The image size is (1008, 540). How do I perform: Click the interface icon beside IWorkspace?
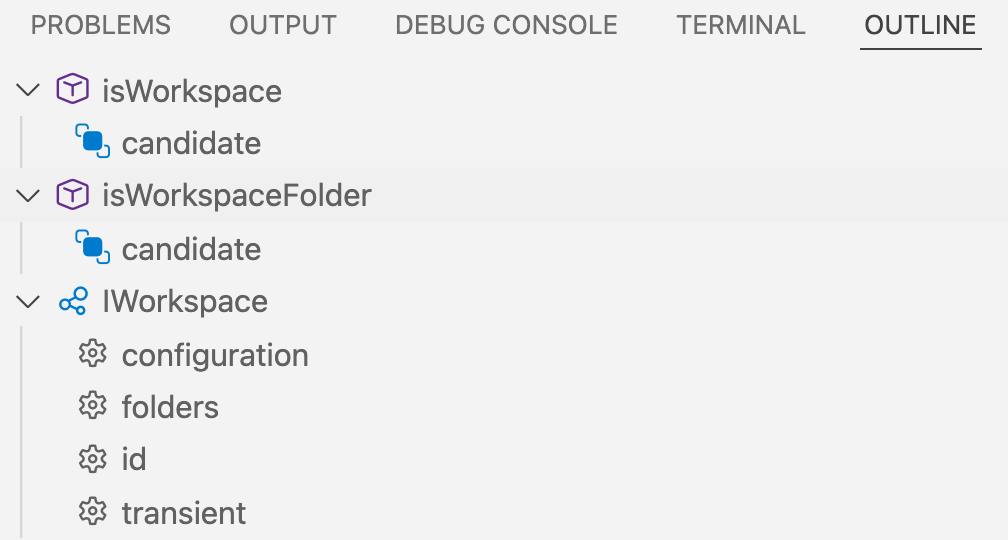(x=73, y=301)
